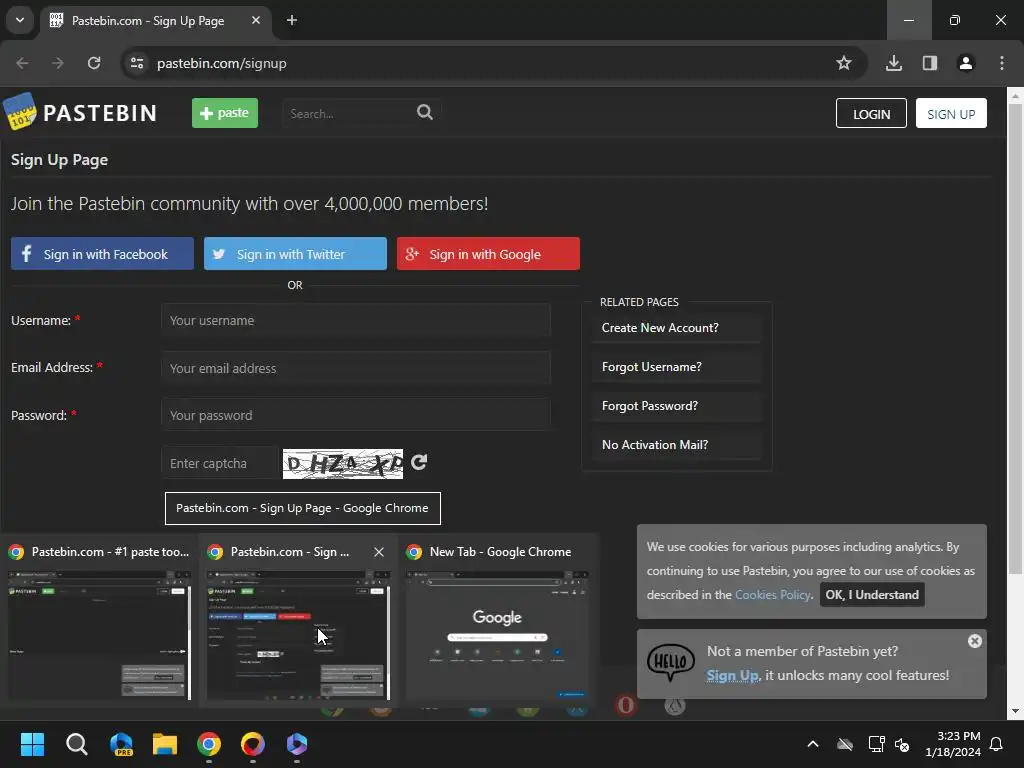Sign in with Twitter
Image resolution: width=1024 pixels, height=768 pixels.
pos(295,254)
